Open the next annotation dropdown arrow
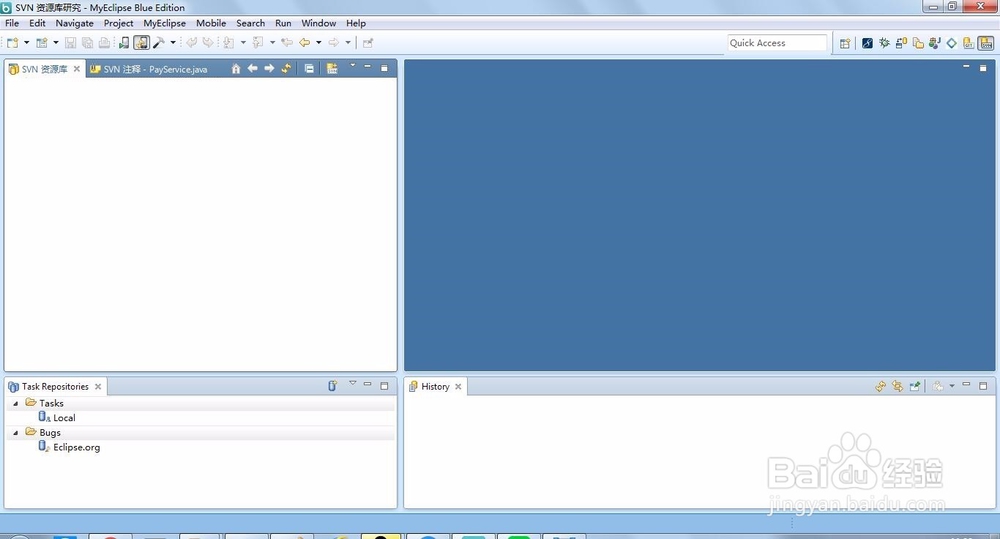The height and width of the screenshot is (539, 1000). coord(243,43)
